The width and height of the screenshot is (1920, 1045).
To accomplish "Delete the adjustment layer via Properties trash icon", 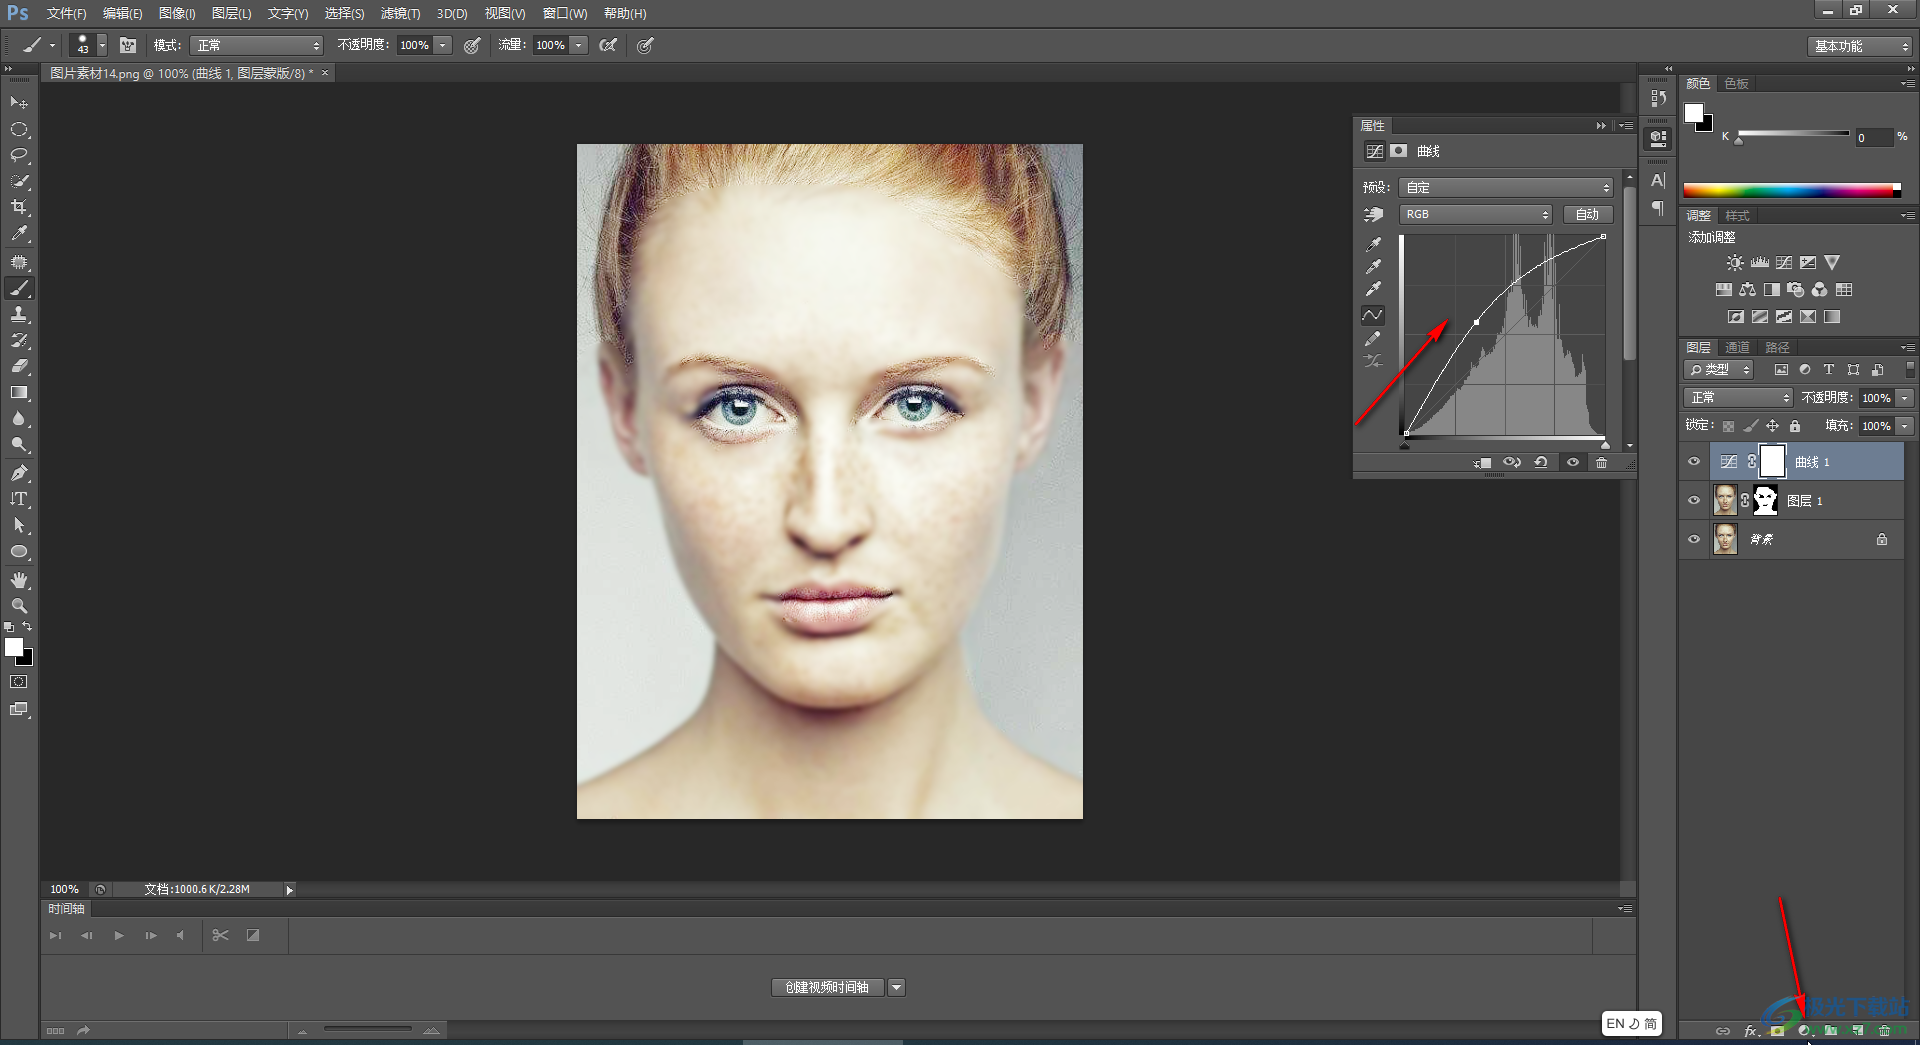I will (x=1601, y=462).
